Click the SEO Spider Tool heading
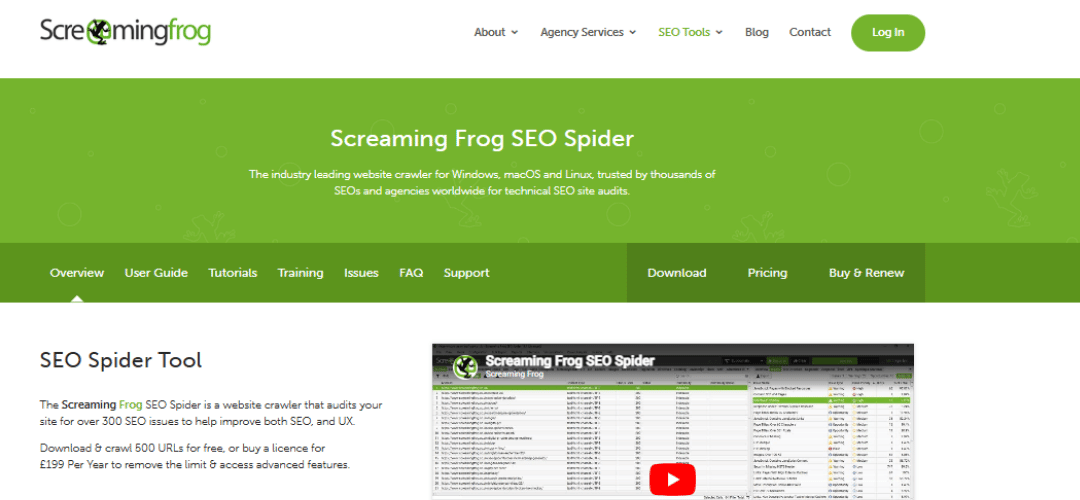 click(121, 360)
